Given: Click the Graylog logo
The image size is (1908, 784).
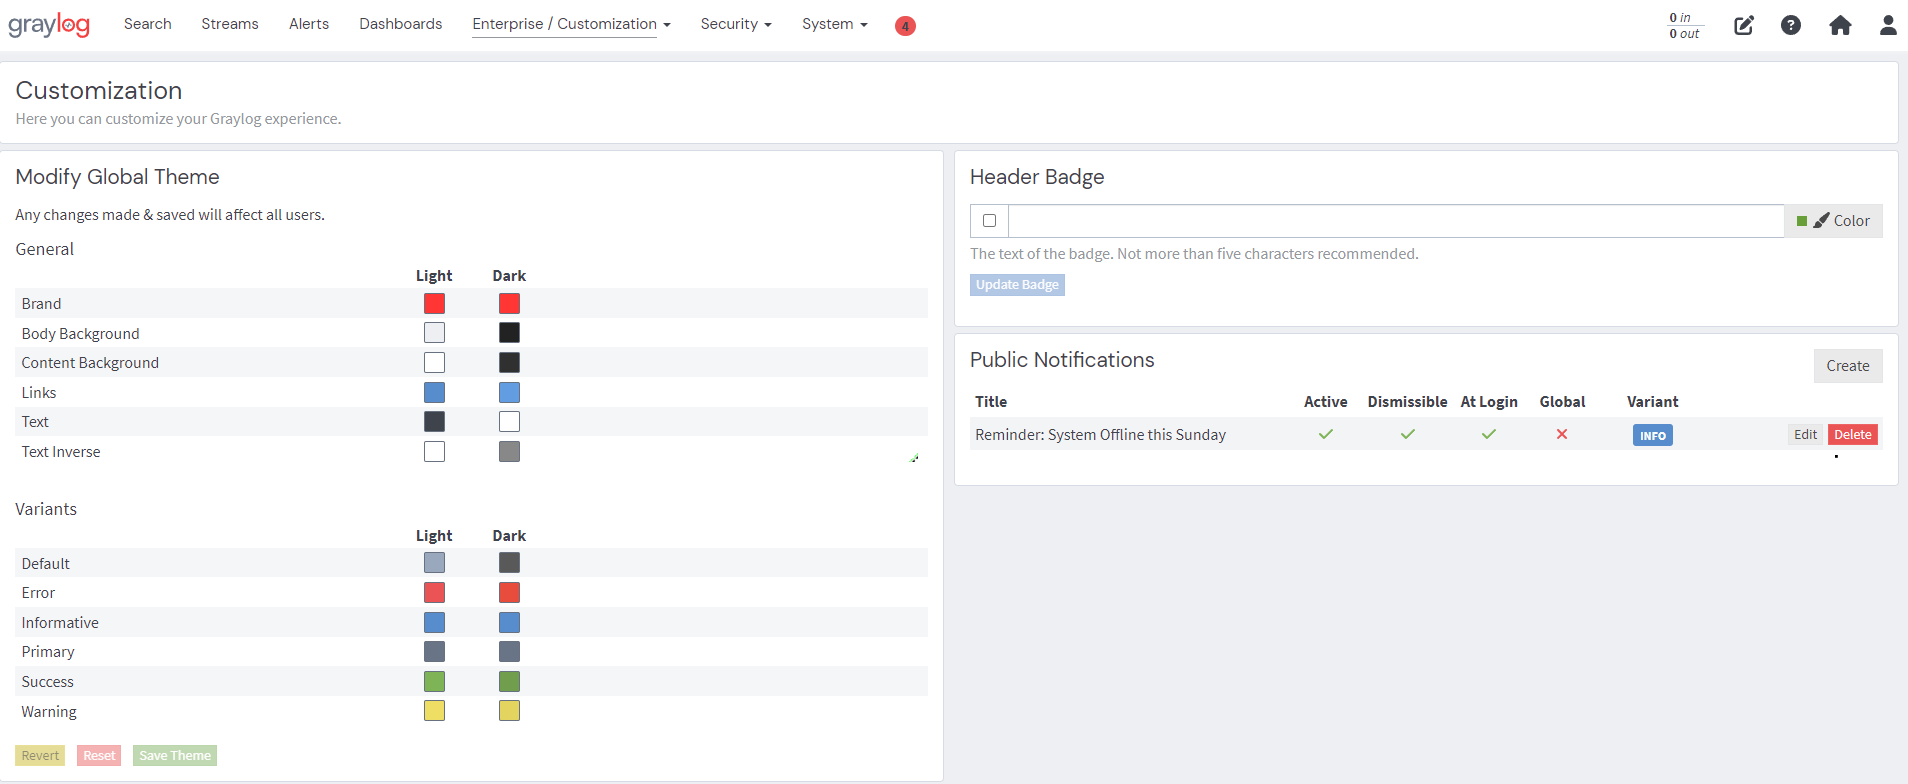Looking at the screenshot, I should tap(49, 25).
